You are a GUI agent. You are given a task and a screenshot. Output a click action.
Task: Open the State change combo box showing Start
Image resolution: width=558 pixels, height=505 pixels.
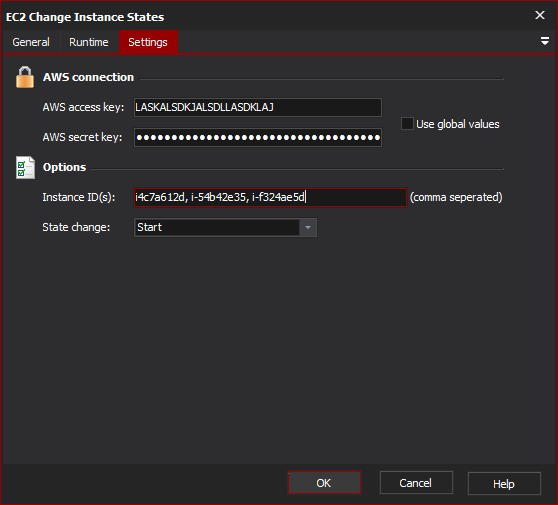pyautogui.click(x=225, y=227)
